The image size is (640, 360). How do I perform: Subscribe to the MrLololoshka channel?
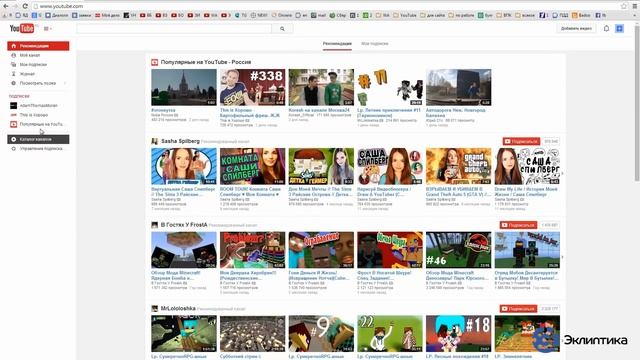[x=518, y=309]
